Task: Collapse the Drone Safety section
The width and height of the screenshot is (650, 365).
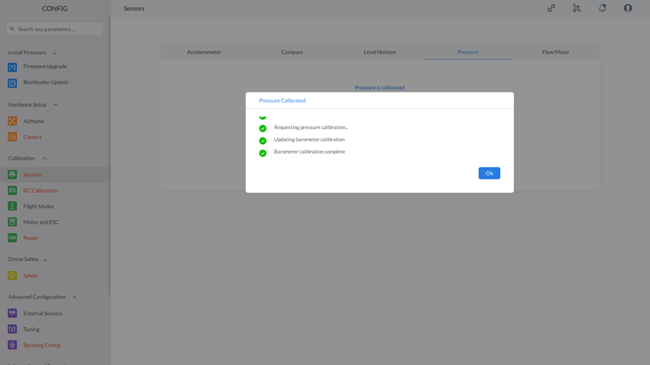Action: (x=45, y=260)
